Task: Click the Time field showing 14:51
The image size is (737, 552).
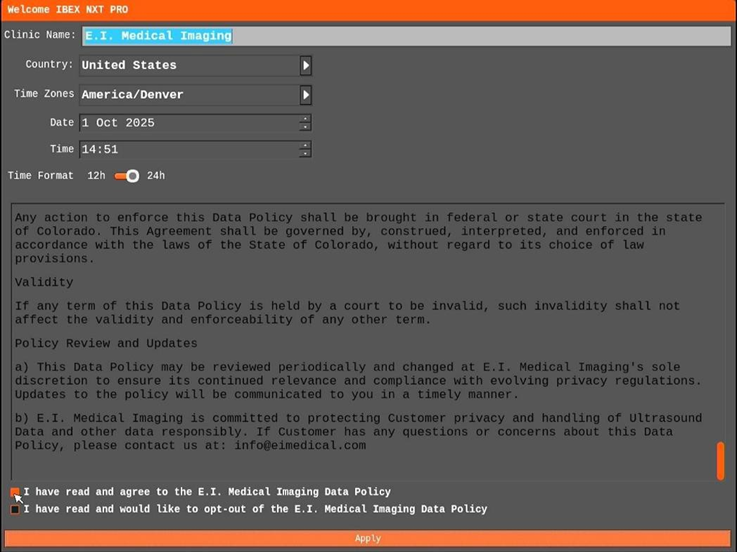Action: [189, 149]
